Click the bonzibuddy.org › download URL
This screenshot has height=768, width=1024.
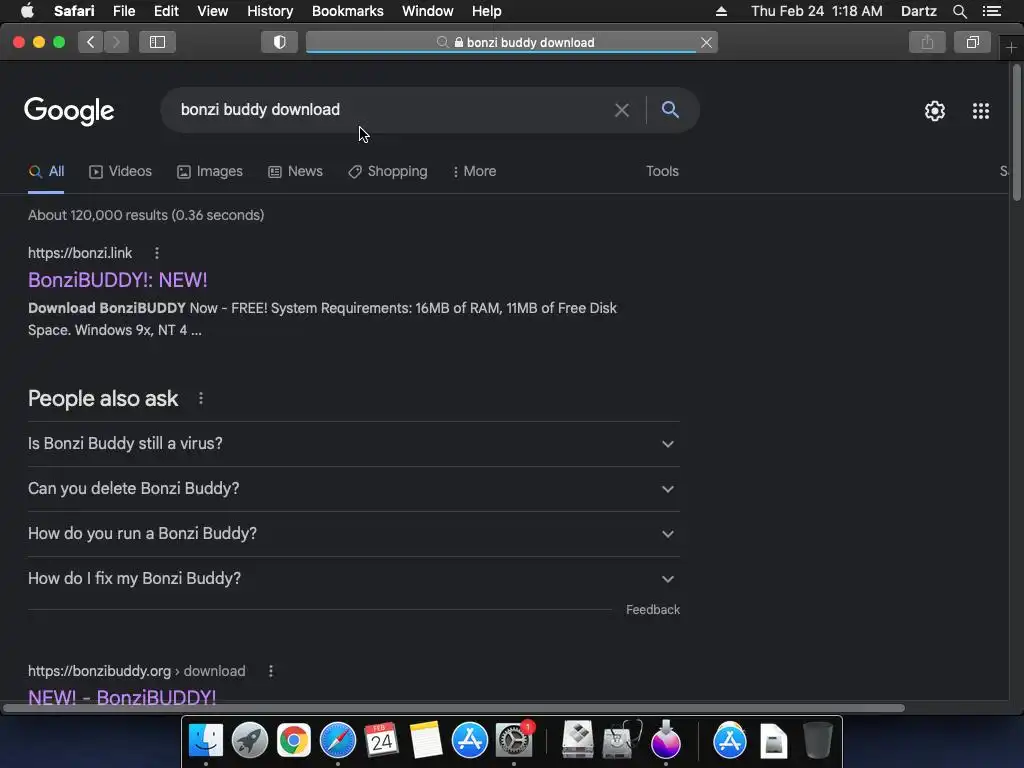pyautogui.click(x=136, y=671)
